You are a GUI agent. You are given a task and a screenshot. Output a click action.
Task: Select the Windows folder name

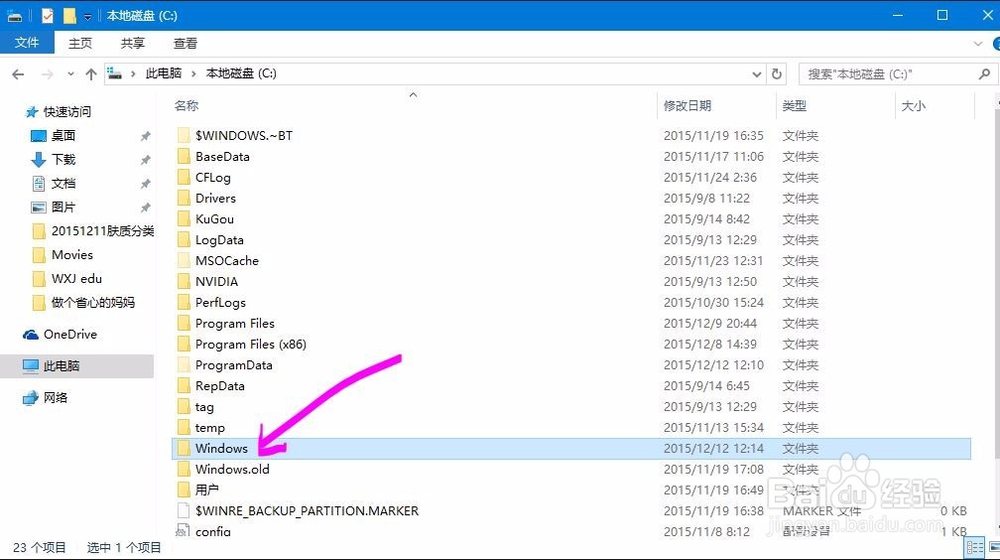(221, 448)
